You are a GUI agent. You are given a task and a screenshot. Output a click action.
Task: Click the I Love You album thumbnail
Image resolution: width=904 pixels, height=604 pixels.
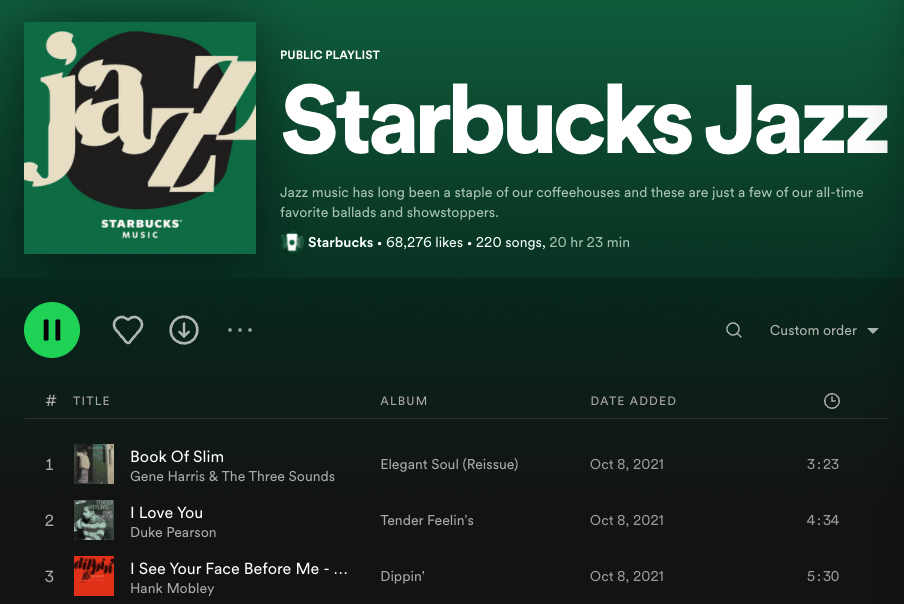tap(94, 520)
